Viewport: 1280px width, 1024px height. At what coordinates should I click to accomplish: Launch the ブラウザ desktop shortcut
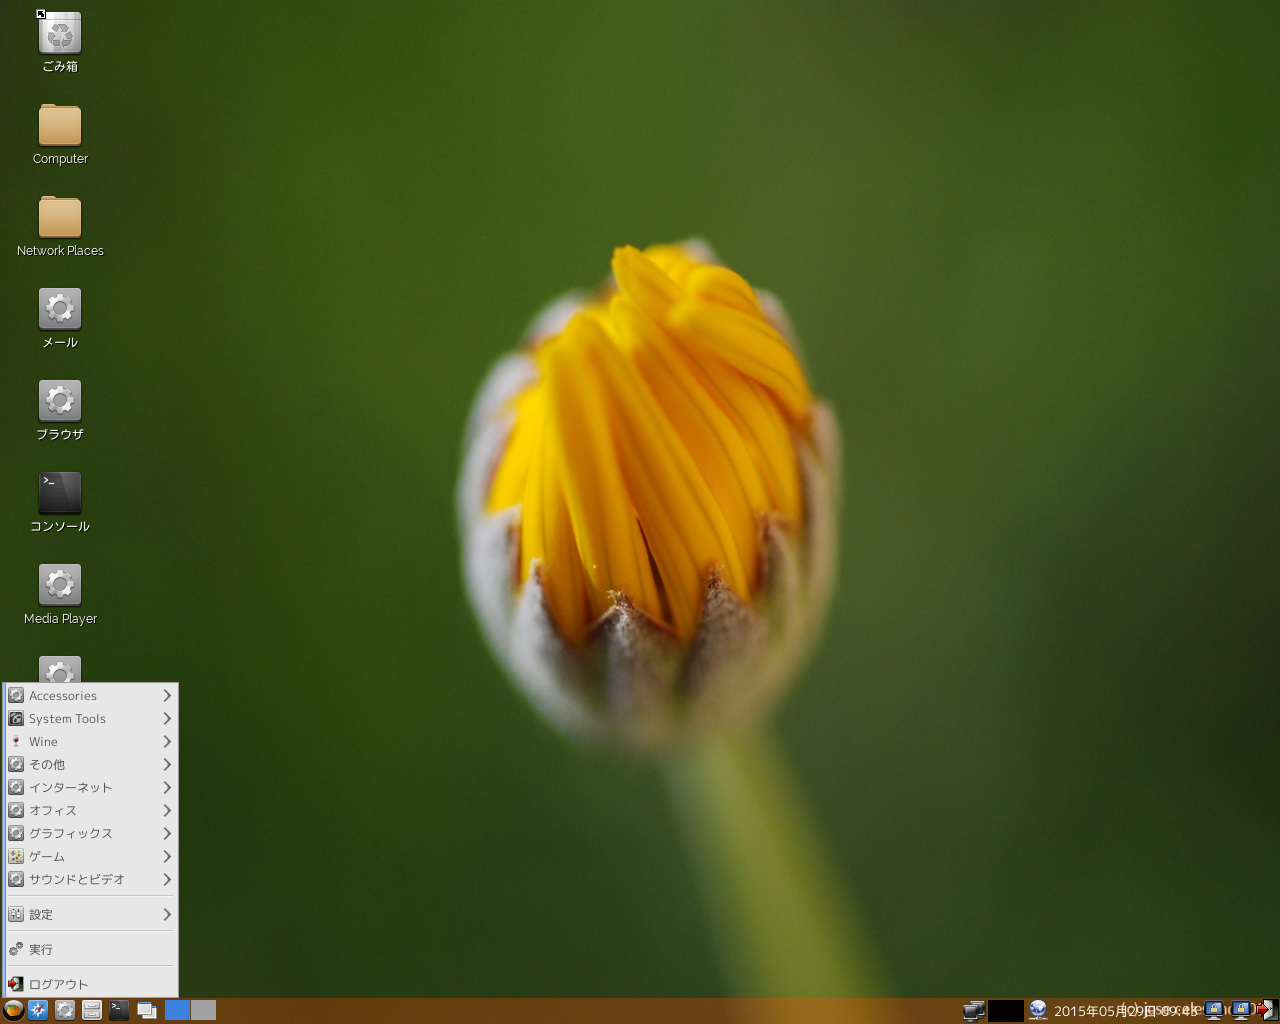[x=60, y=402]
